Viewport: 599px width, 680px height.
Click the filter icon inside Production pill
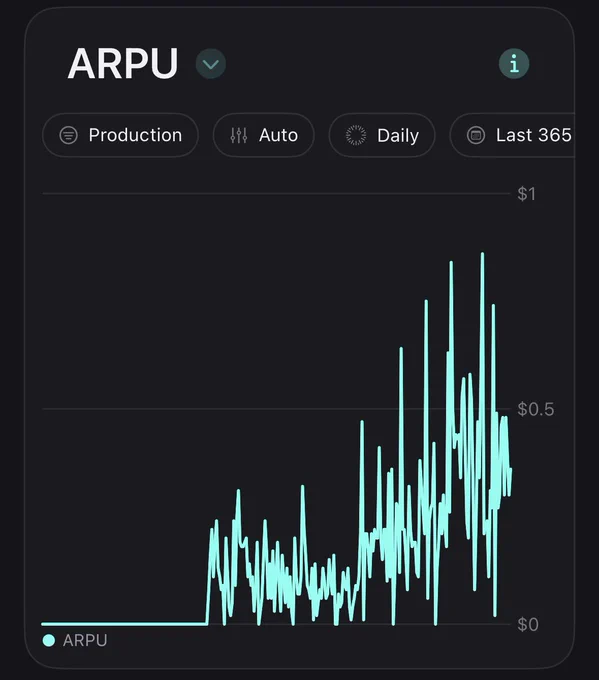point(69,135)
